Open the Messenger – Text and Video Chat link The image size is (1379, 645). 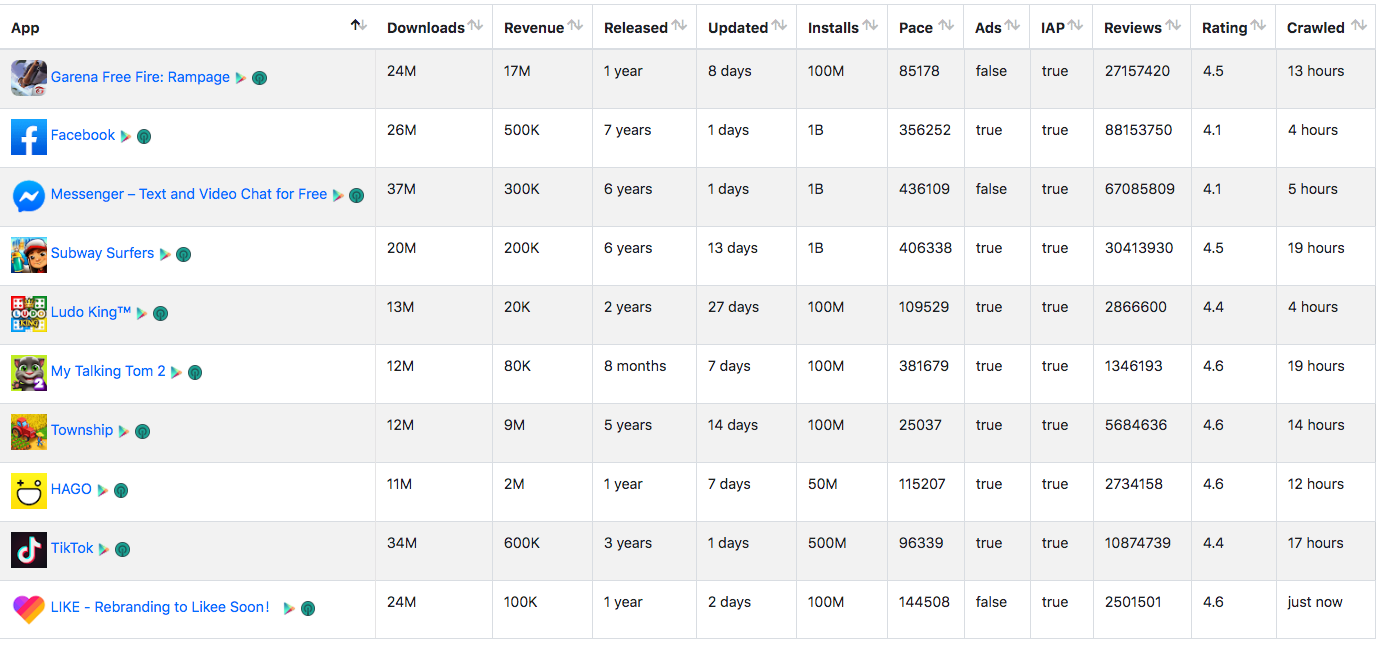(x=189, y=194)
